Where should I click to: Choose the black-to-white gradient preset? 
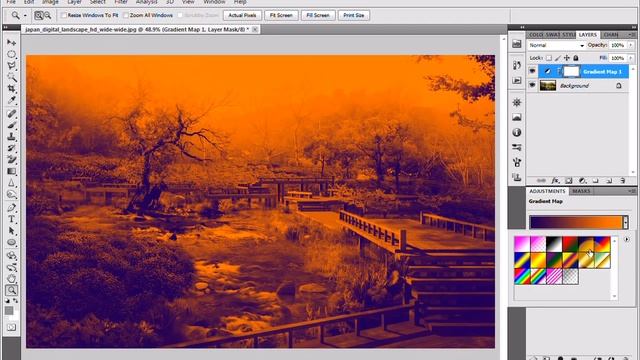(554, 244)
